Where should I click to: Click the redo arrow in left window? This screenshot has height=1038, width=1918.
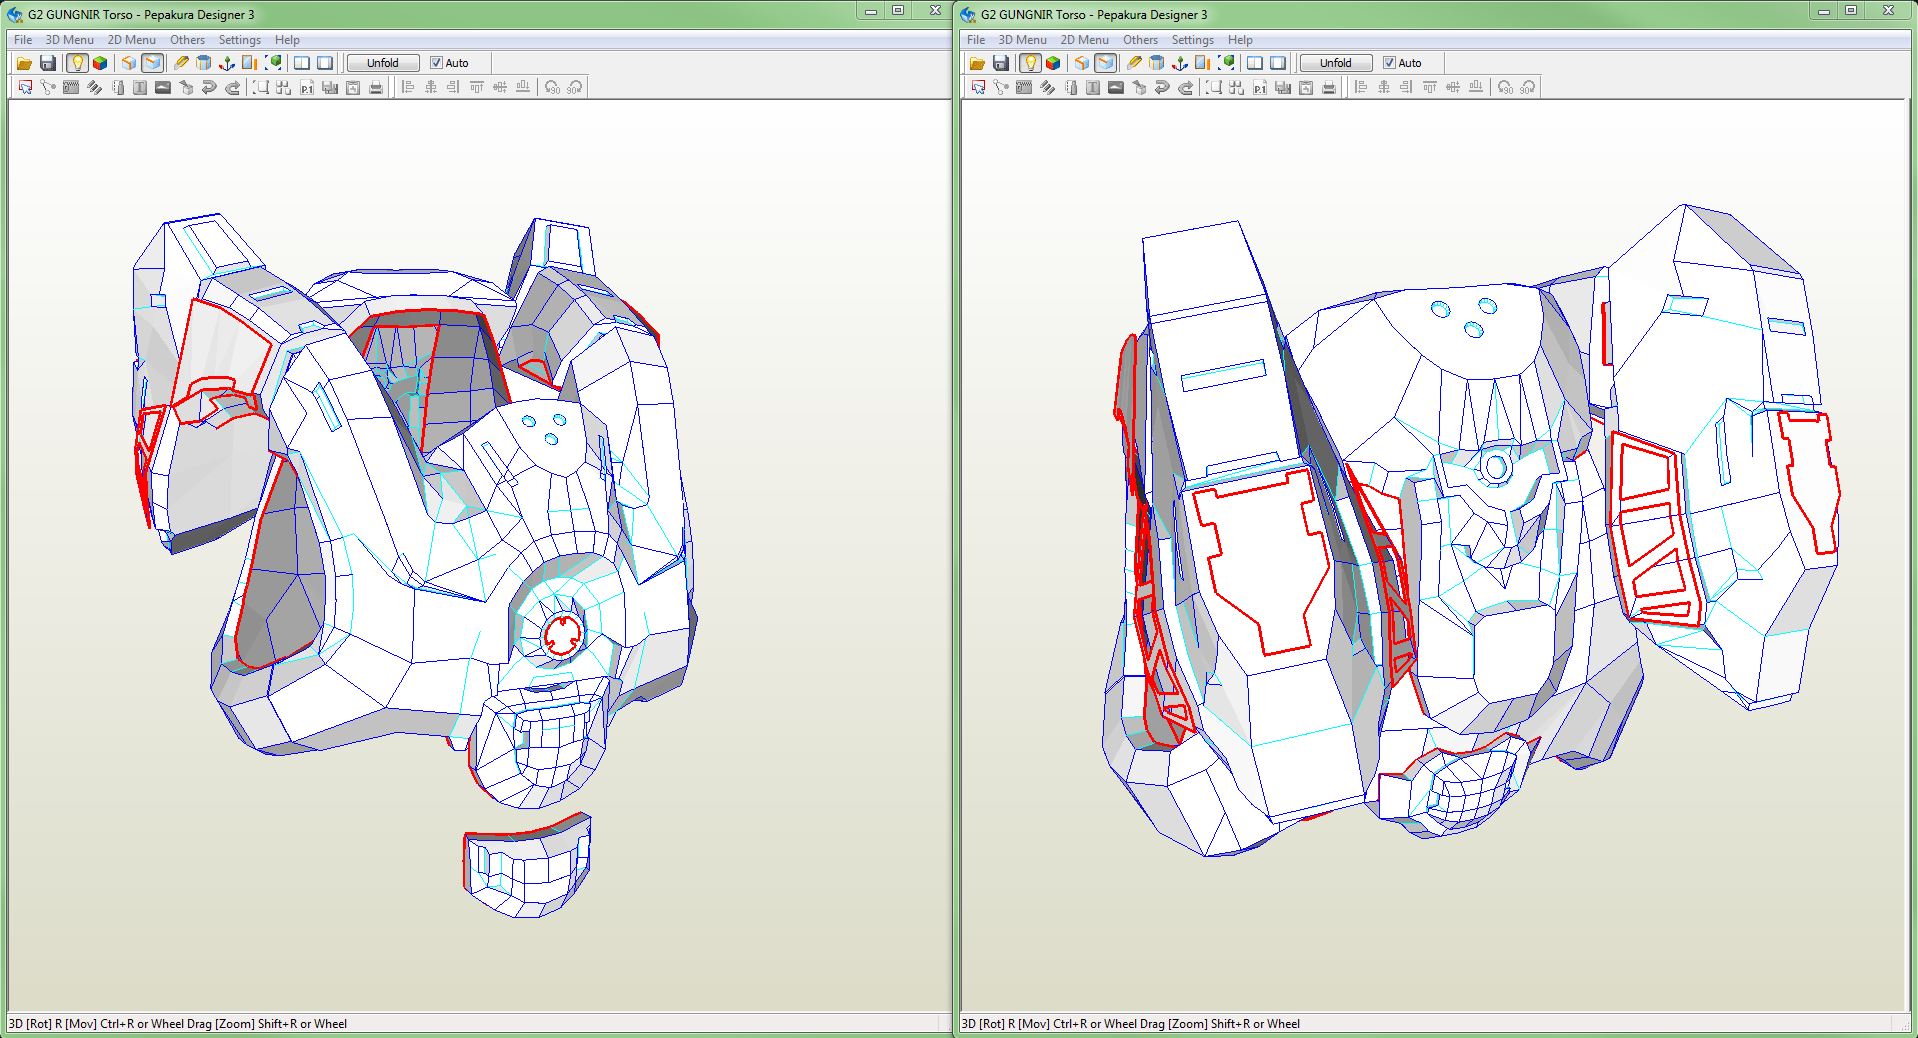click(232, 88)
